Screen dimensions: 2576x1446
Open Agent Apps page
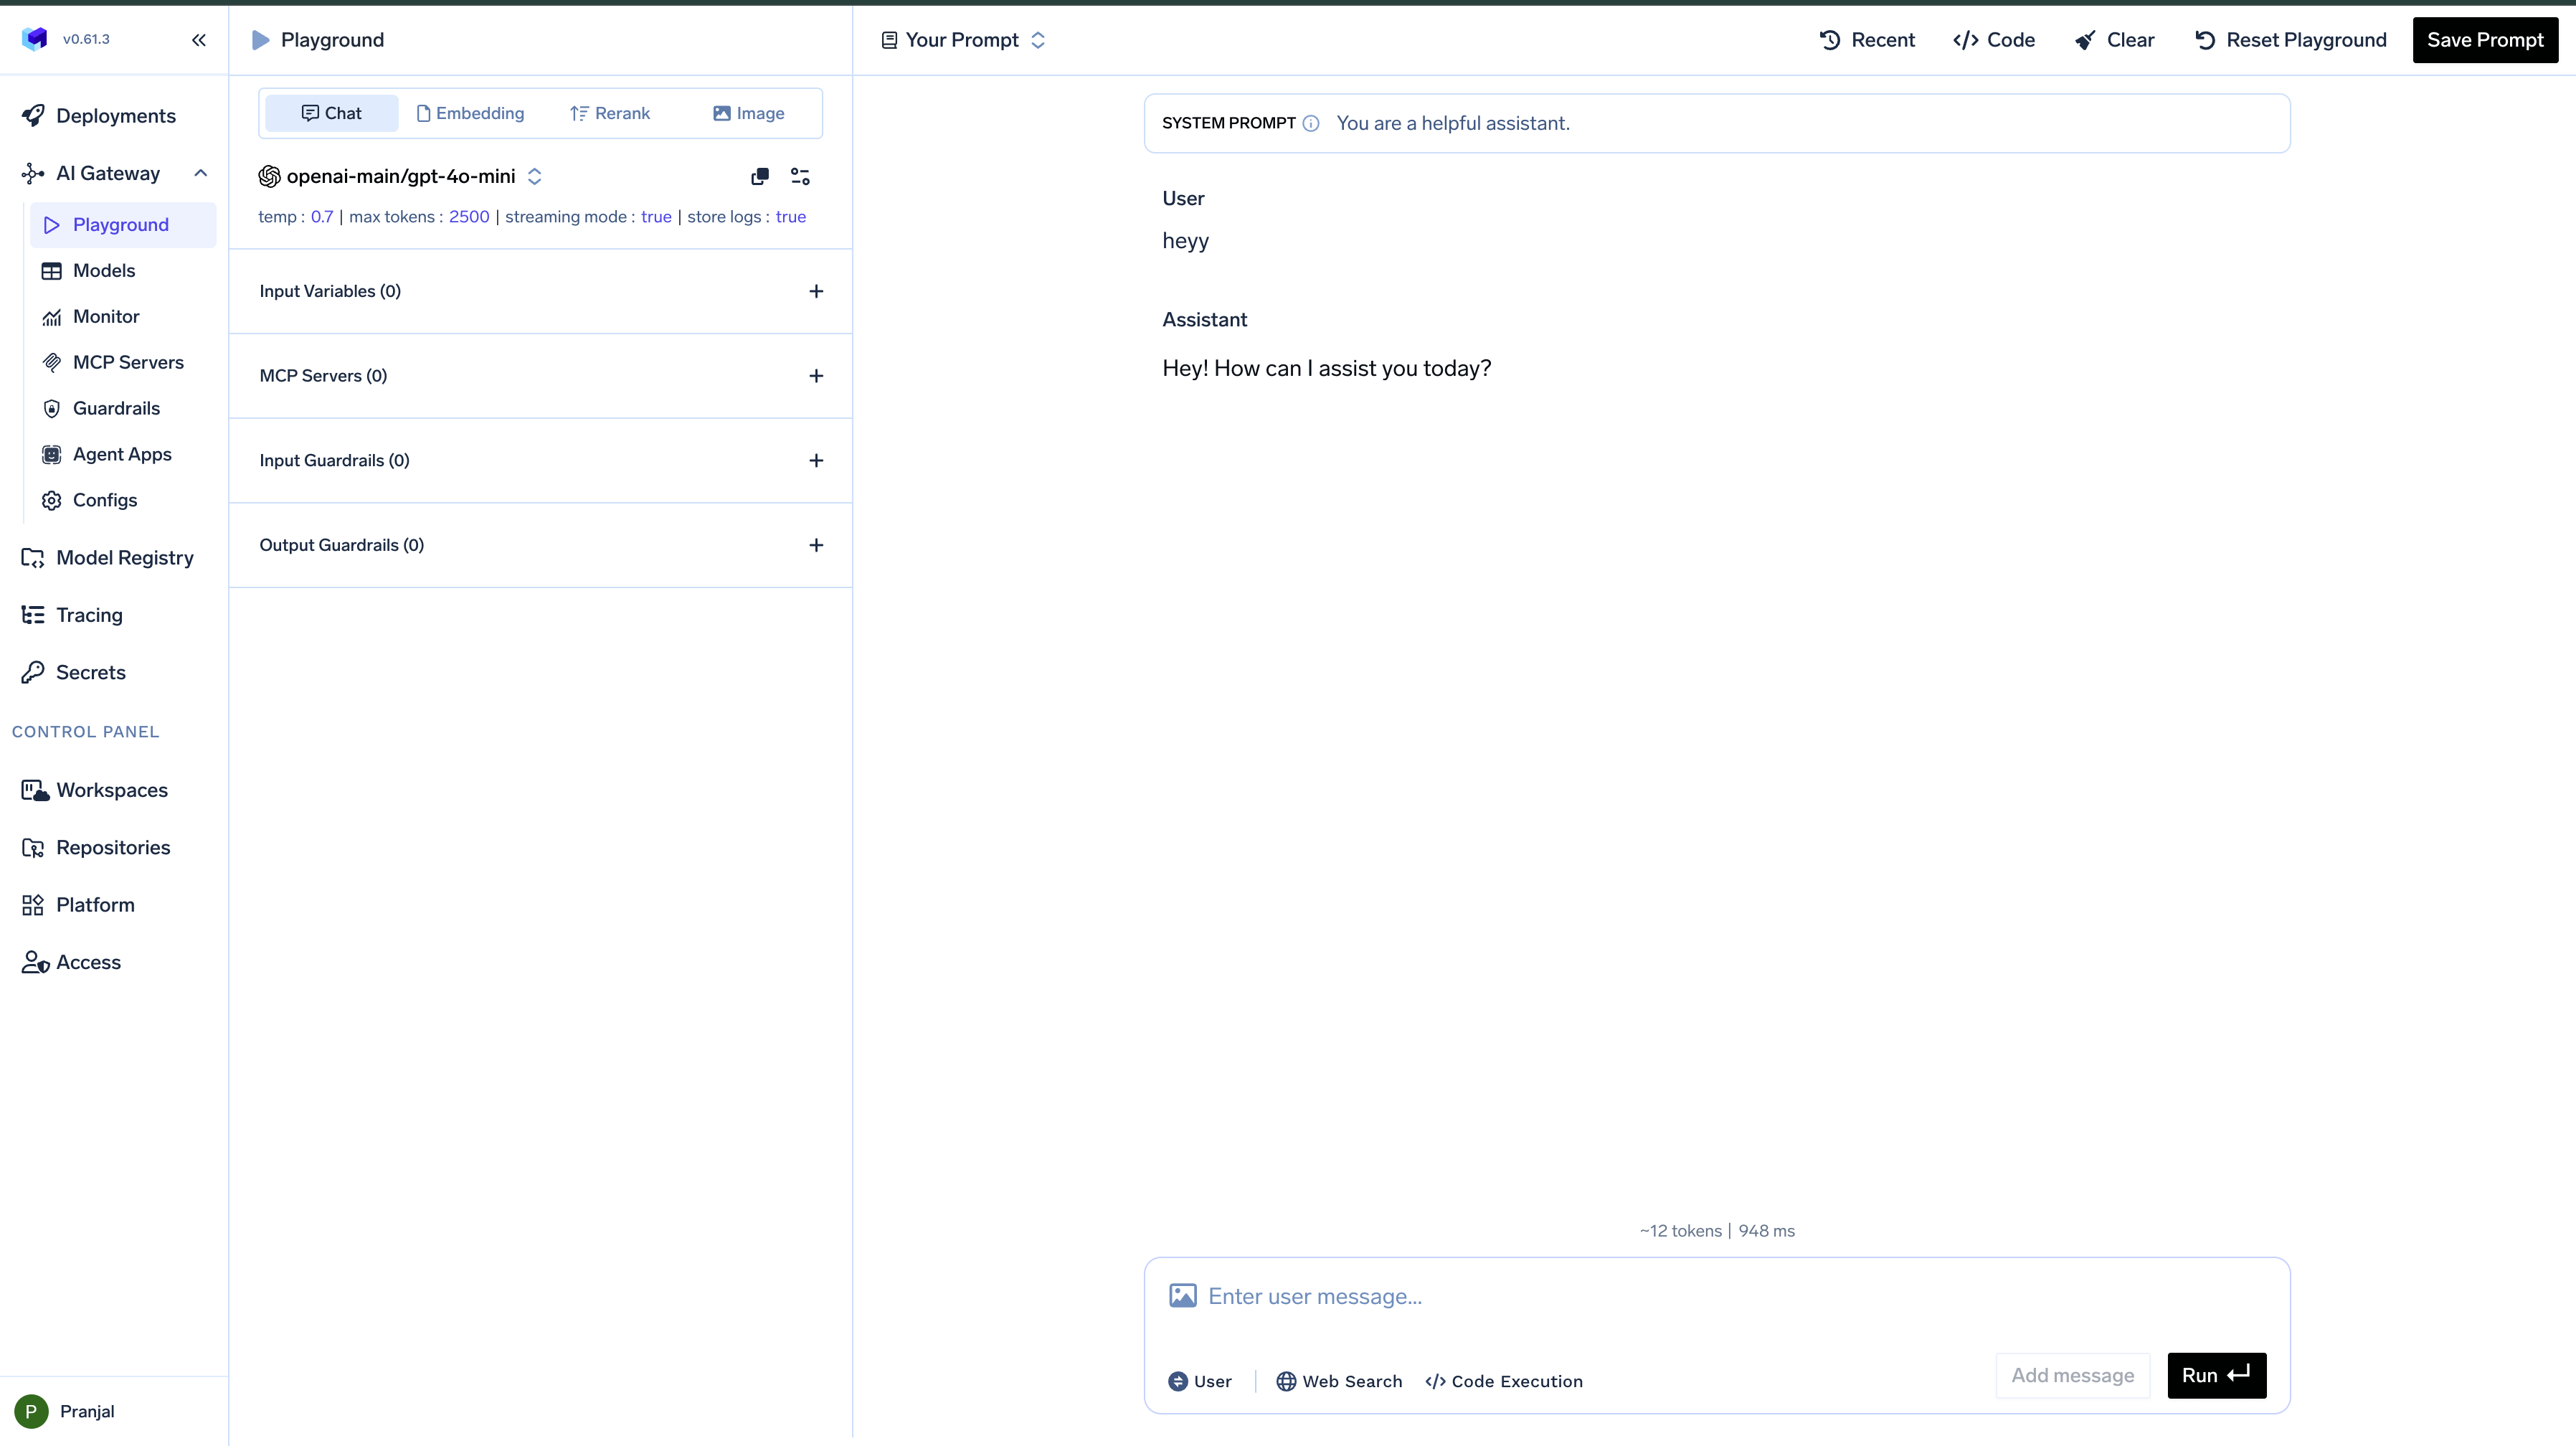(121, 455)
